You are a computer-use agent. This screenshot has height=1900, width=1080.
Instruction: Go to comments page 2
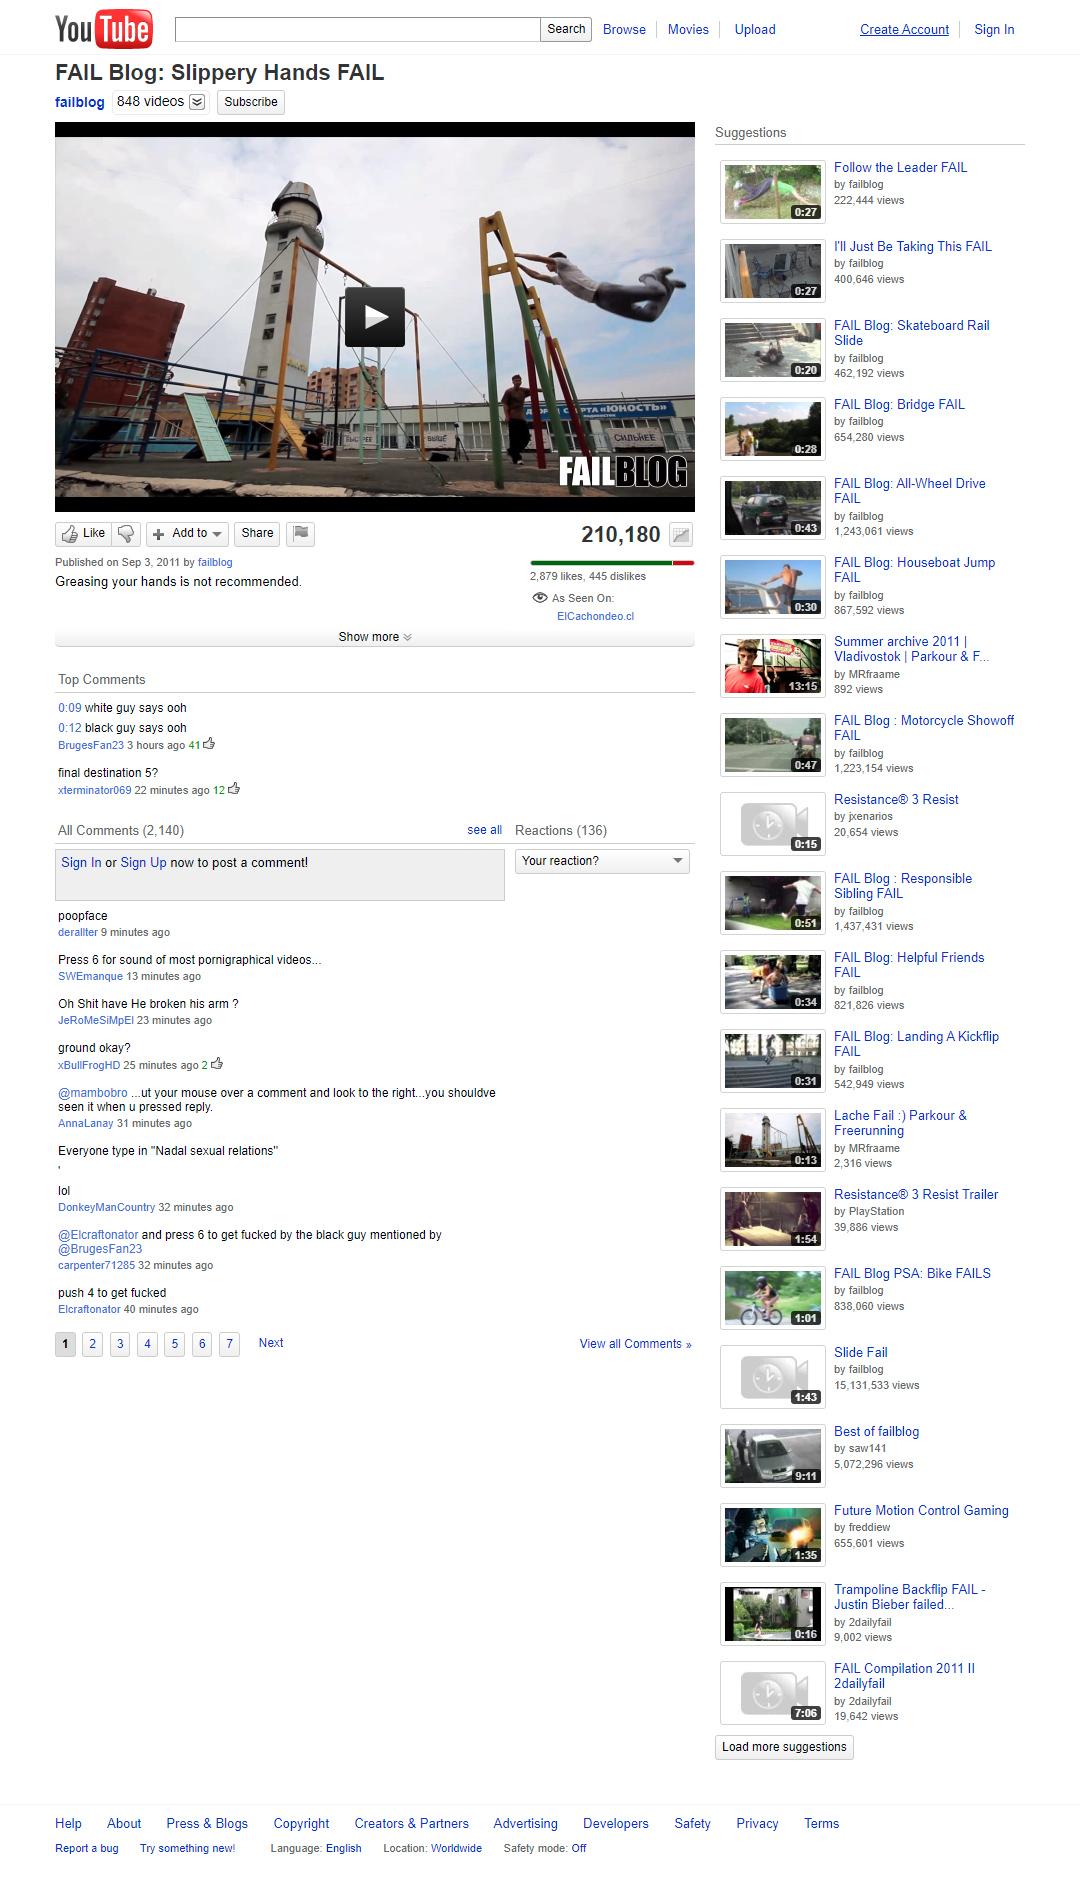tap(93, 1344)
